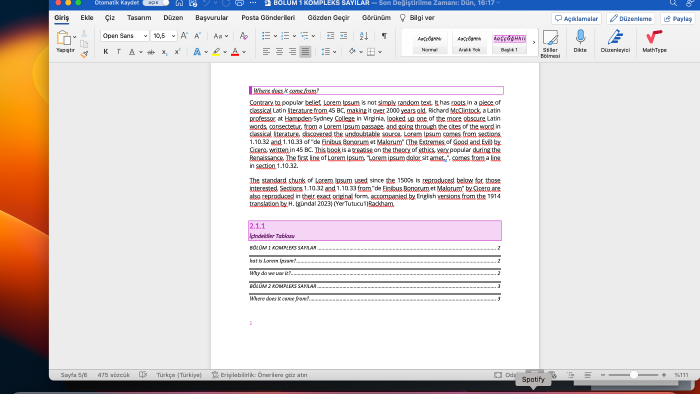Click the print icon in the title bar

click(x=239, y=3)
